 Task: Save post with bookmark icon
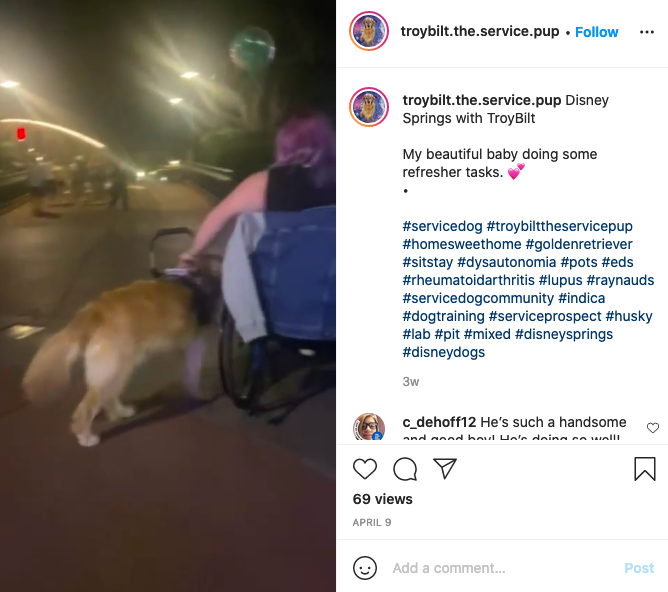pyautogui.click(x=645, y=469)
